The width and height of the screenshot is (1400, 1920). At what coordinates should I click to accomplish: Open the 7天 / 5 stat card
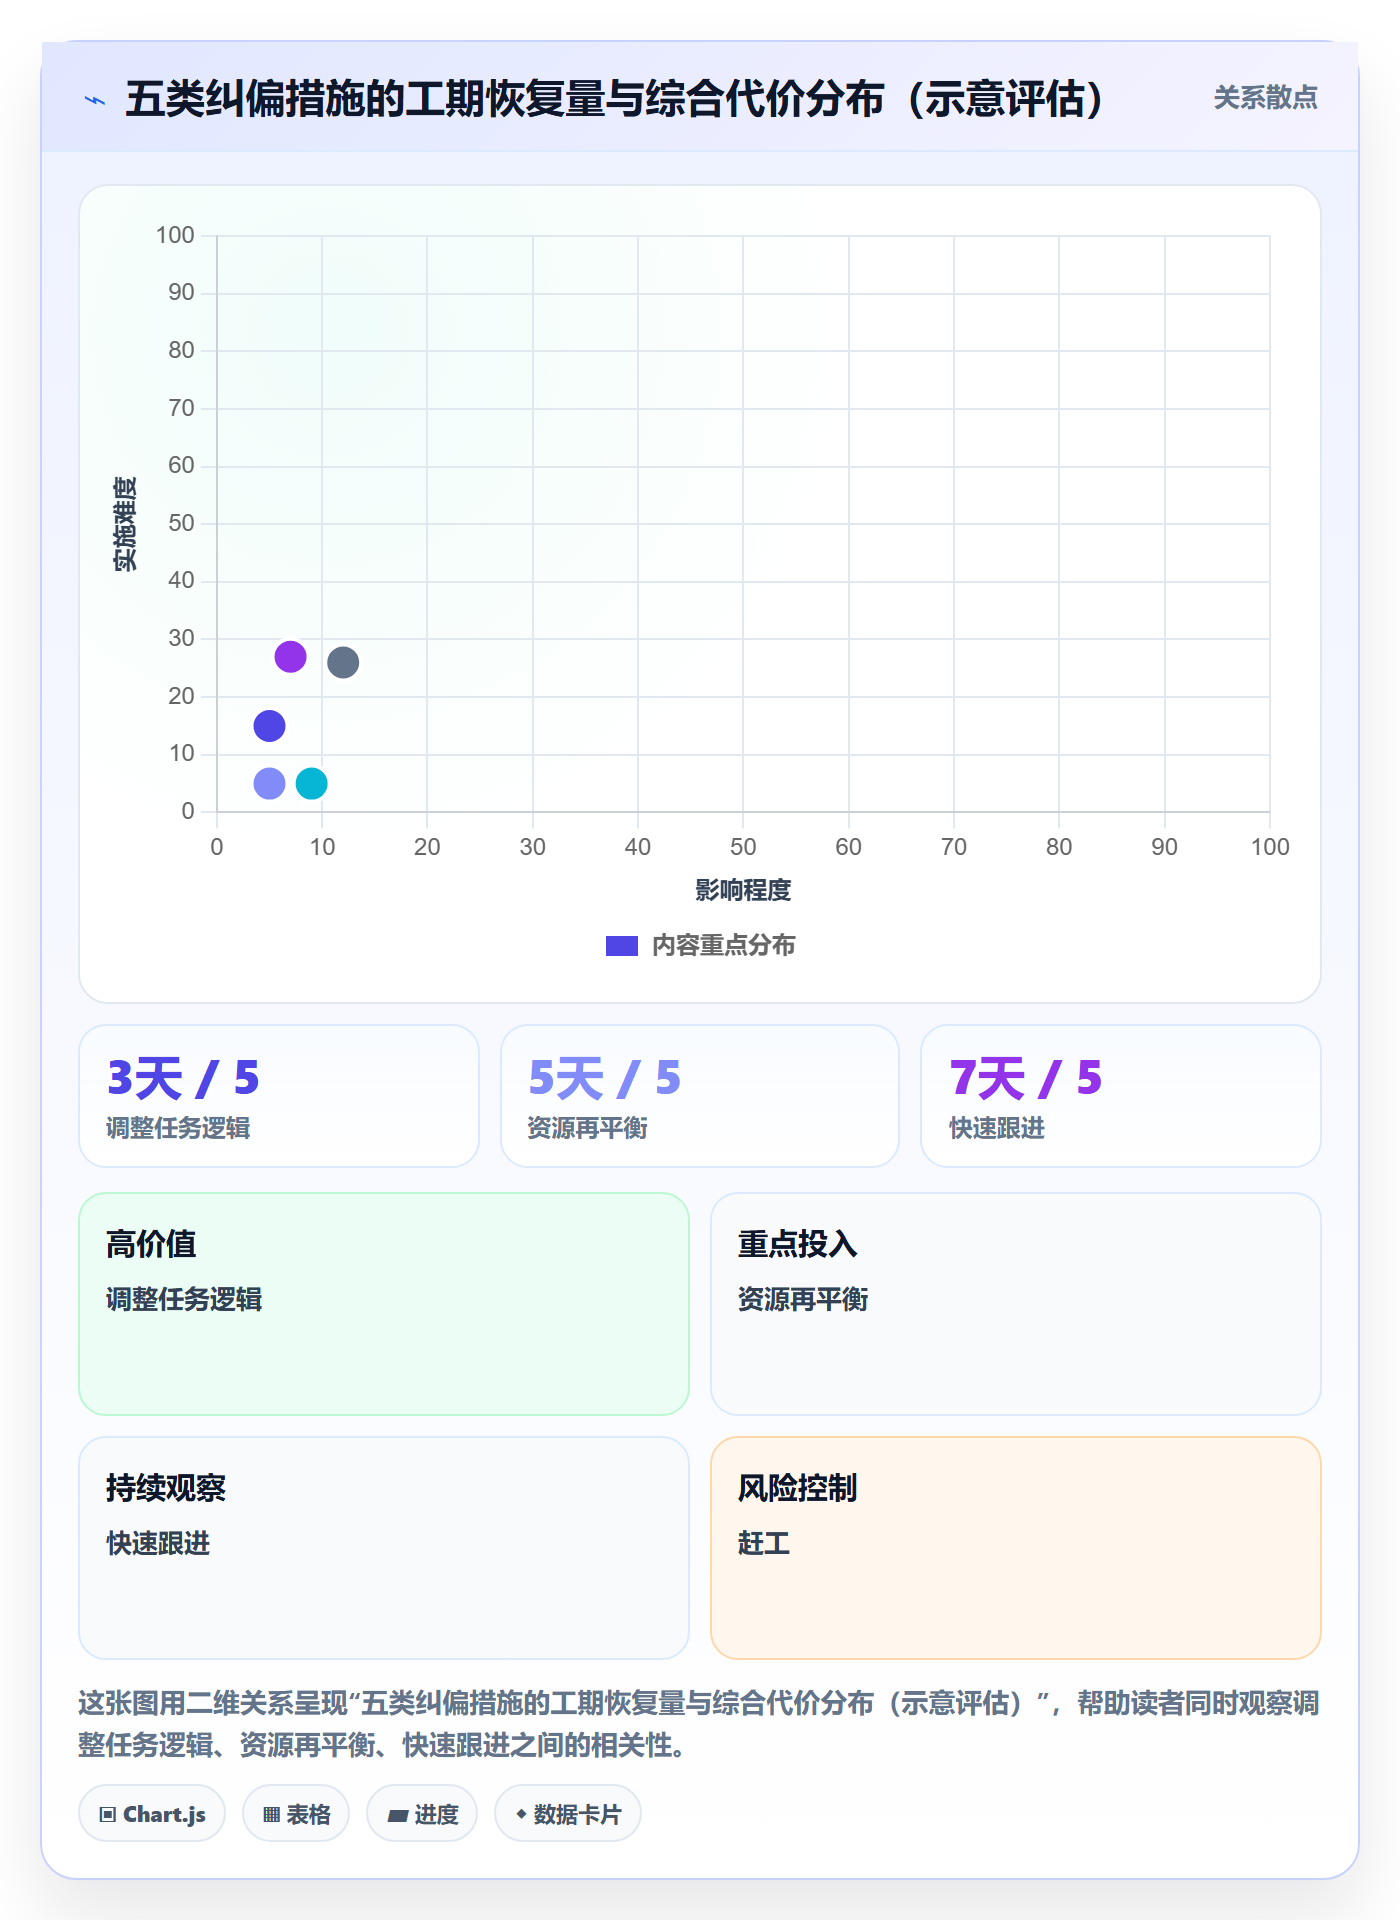point(1121,1096)
